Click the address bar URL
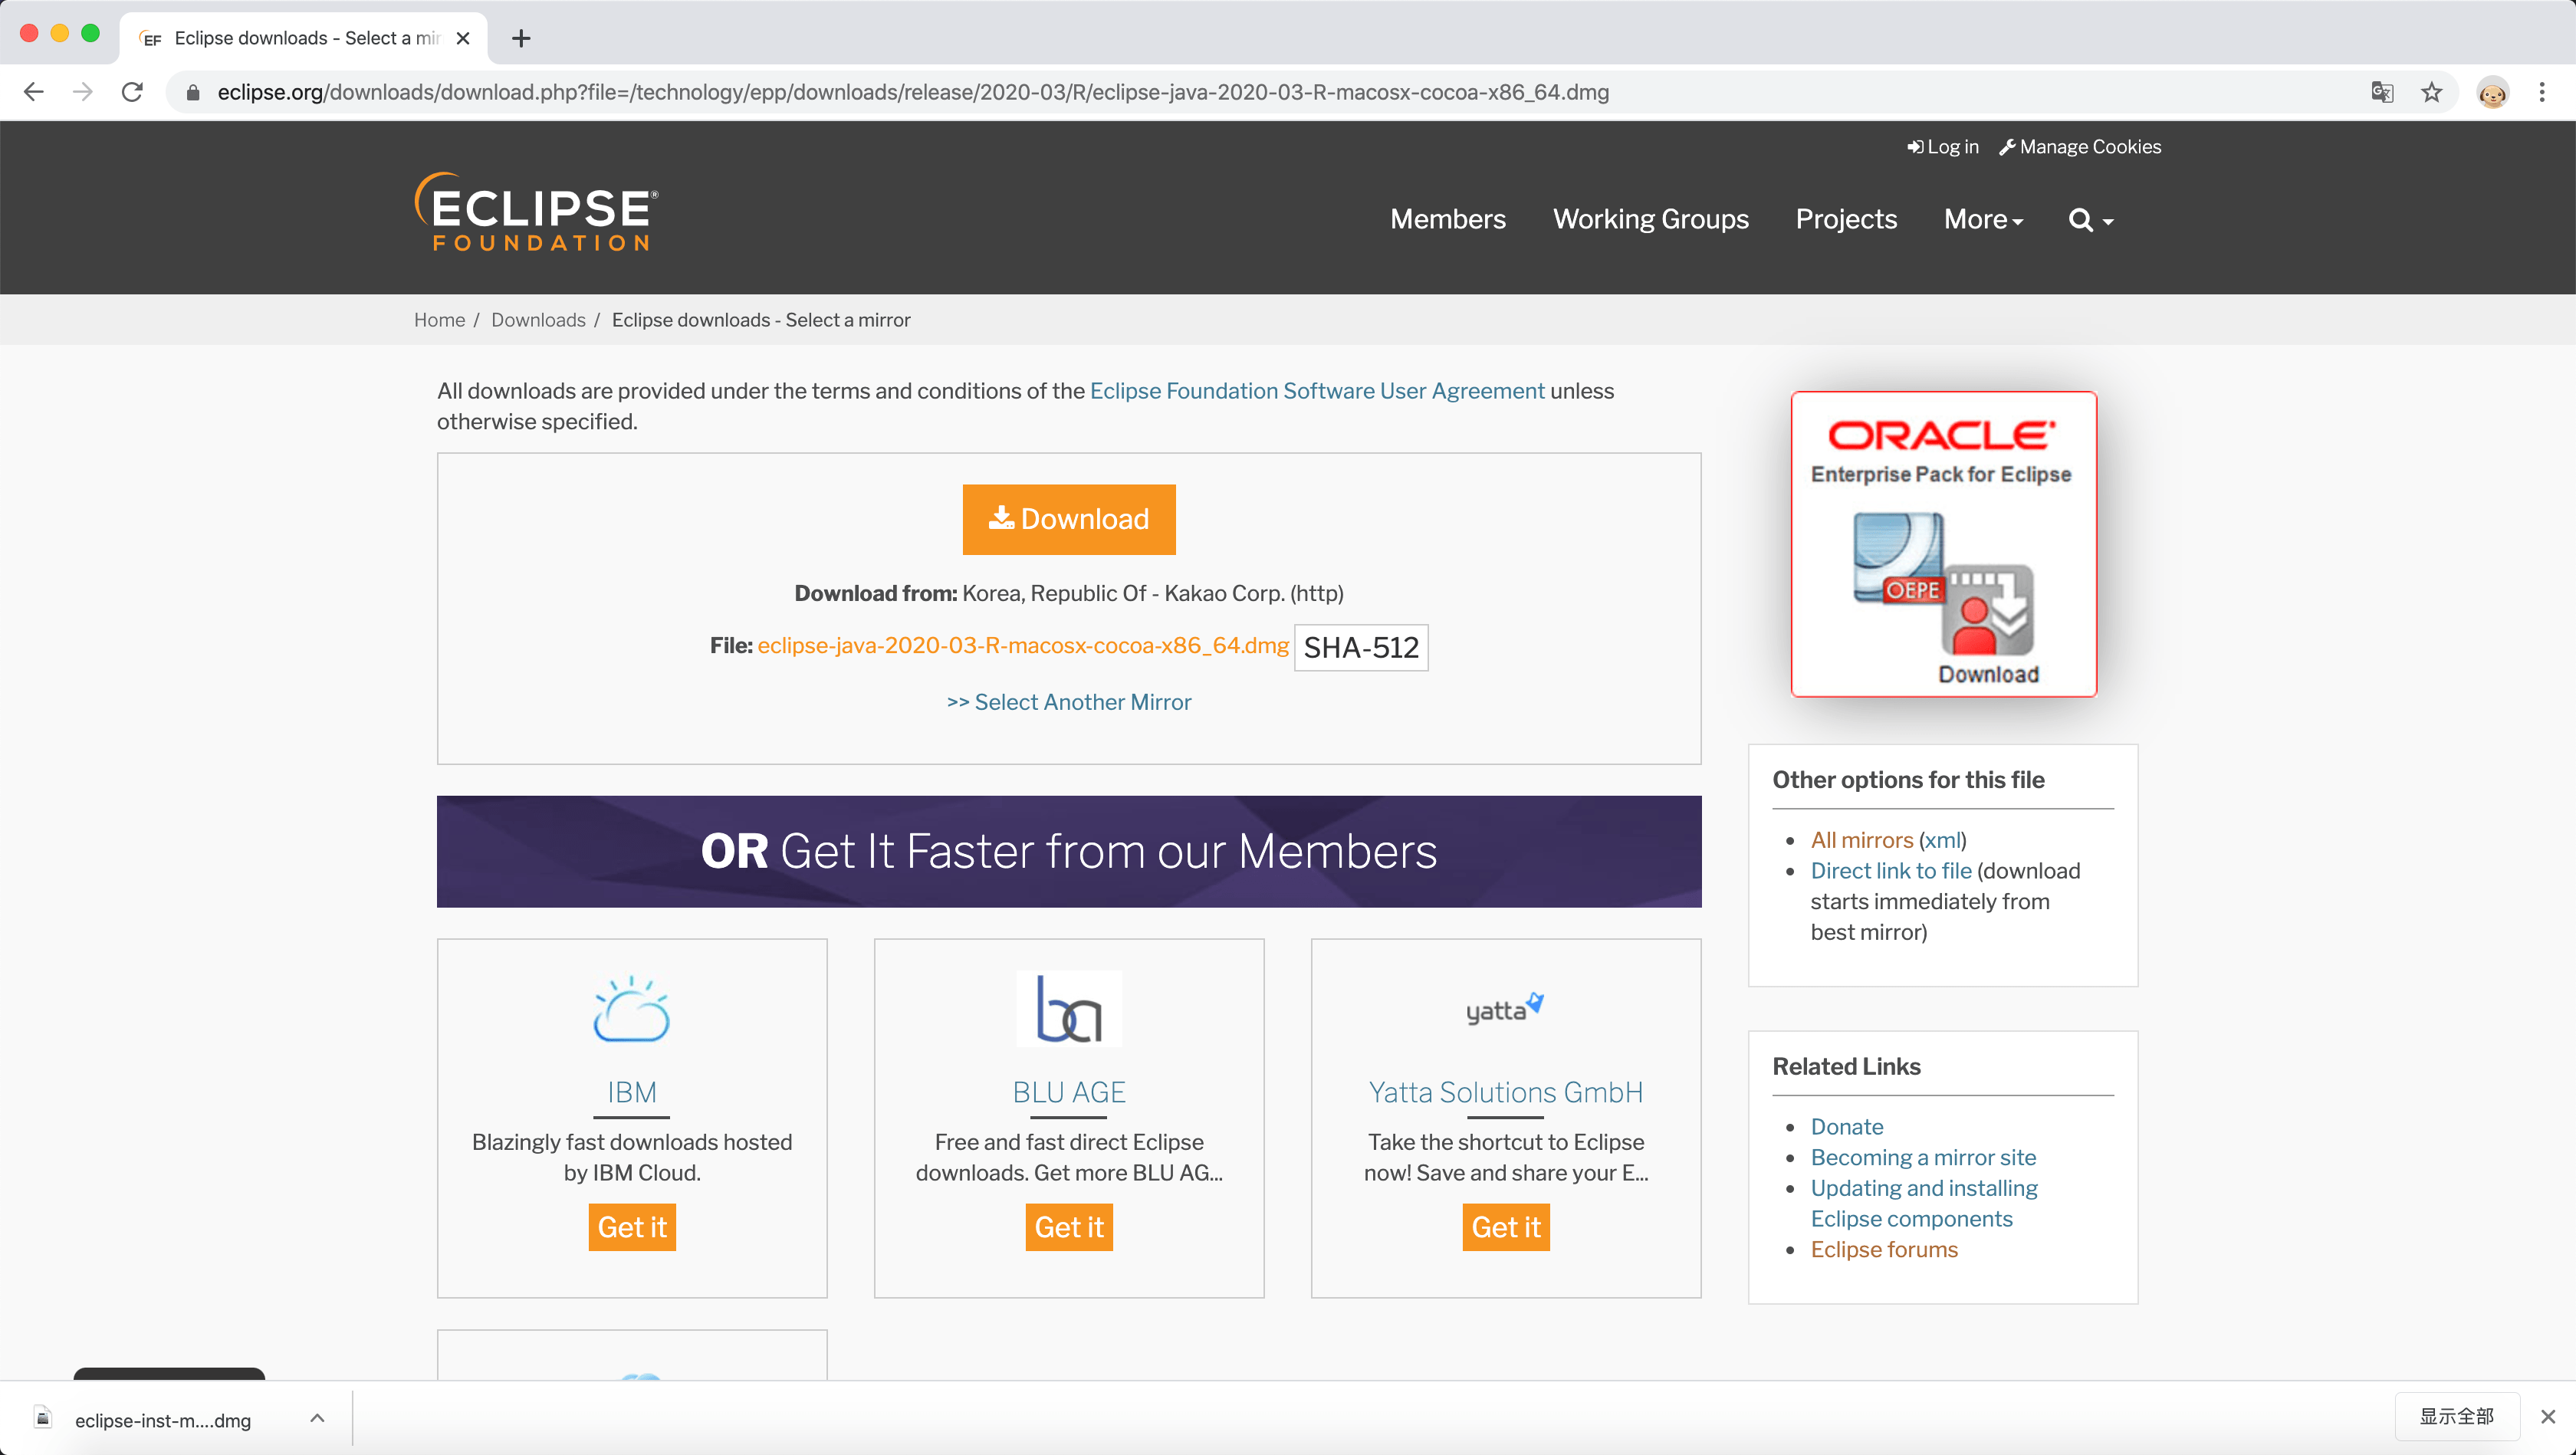Image resolution: width=2576 pixels, height=1455 pixels. pos(912,92)
